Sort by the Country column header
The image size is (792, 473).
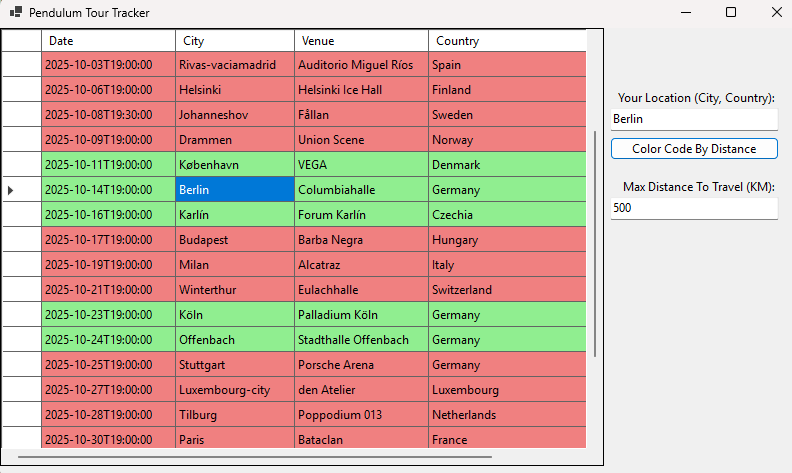tap(507, 41)
